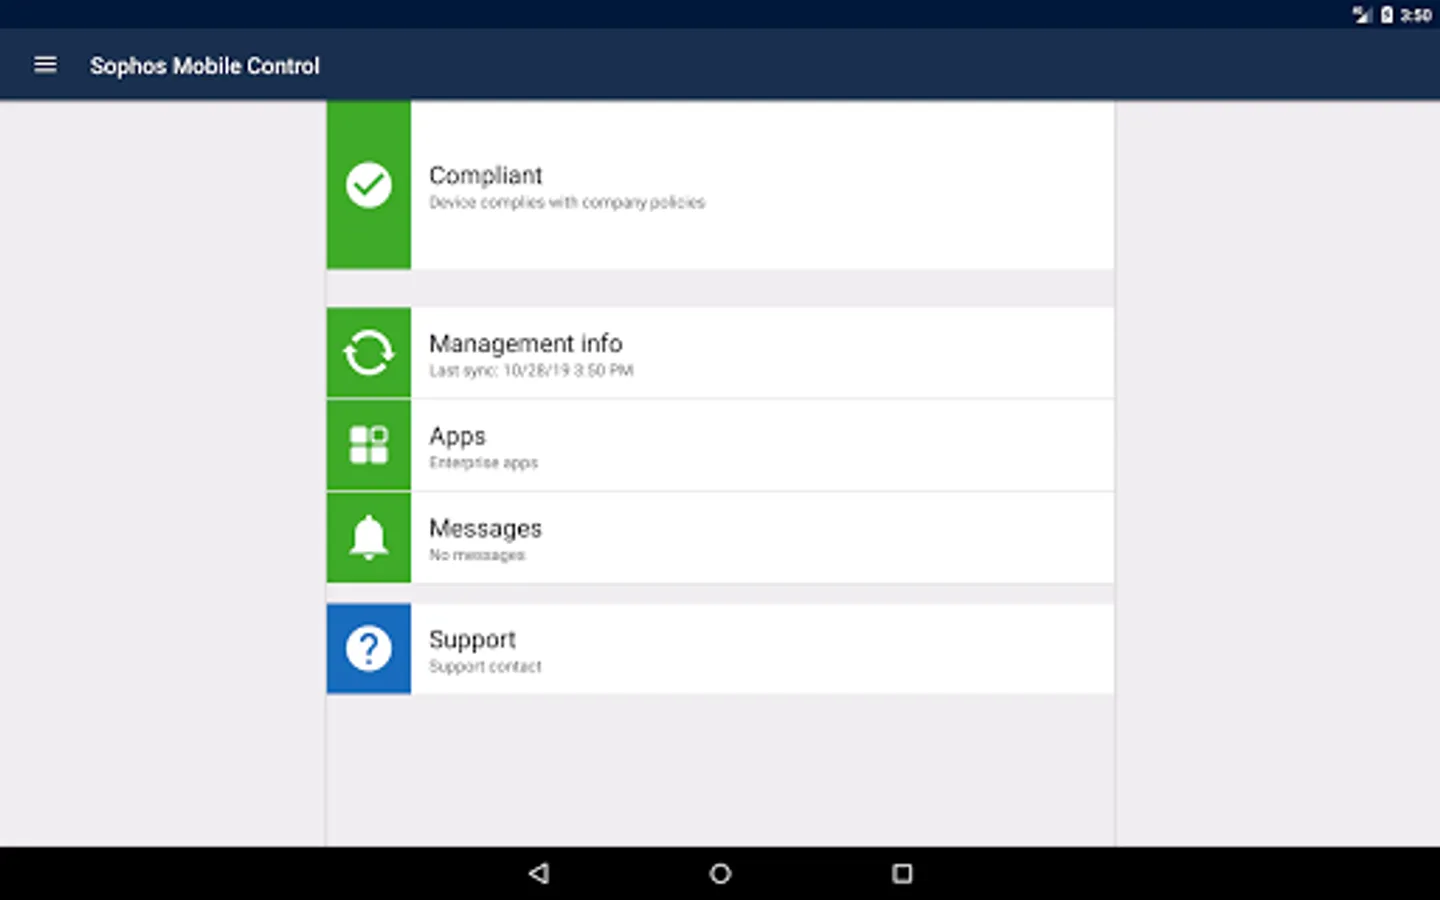Select the Sophos Mobile Control title
The width and height of the screenshot is (1440, 900).
pos(205,66)
